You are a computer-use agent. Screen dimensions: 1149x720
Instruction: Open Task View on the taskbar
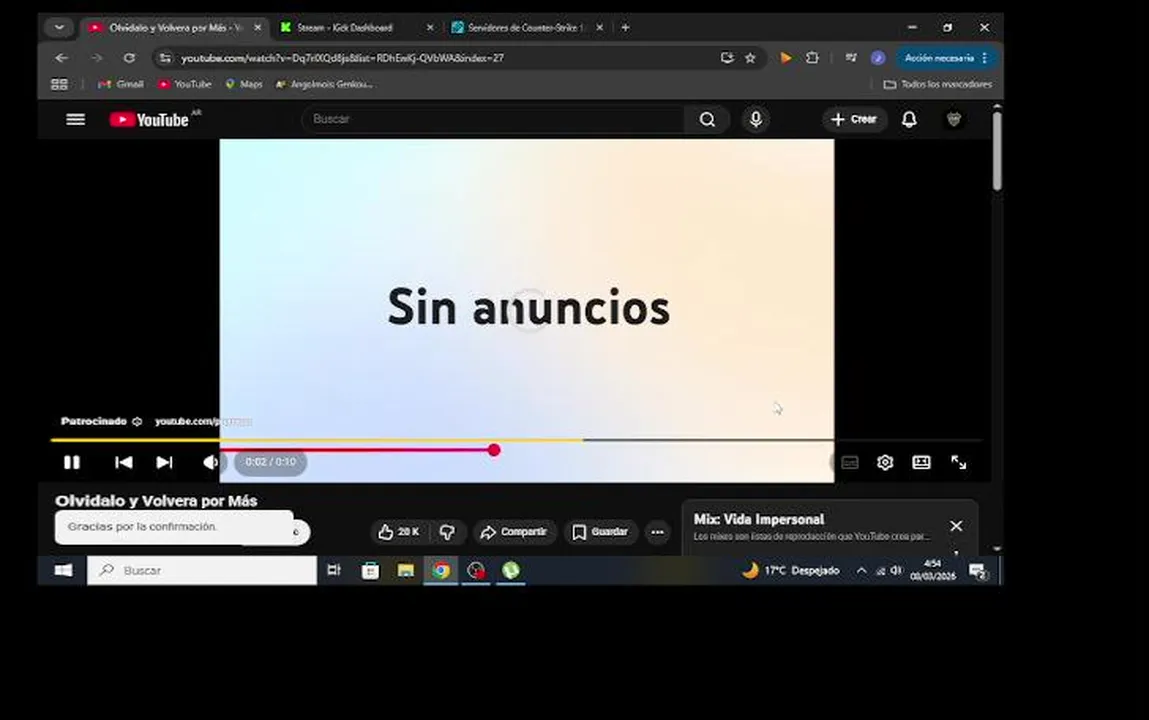coord(333,571)
